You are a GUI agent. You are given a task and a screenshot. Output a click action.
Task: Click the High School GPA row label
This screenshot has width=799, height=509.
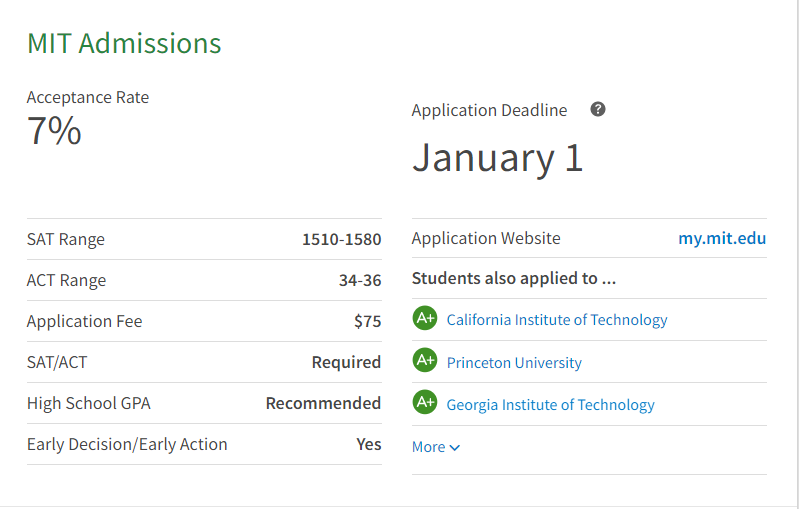click(x=89, y=403)
